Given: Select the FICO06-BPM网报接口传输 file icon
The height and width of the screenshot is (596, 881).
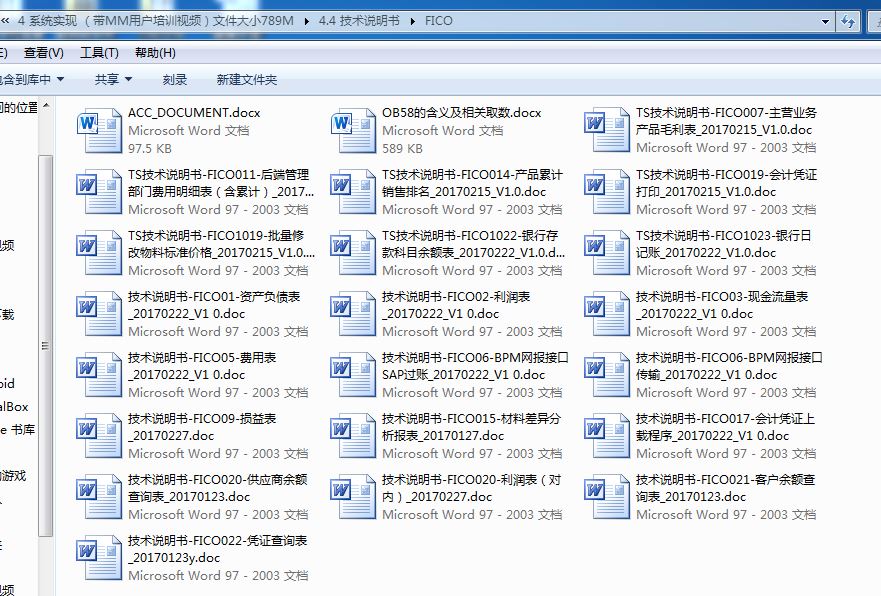Looking at the screenshot, I should (607, 375).
